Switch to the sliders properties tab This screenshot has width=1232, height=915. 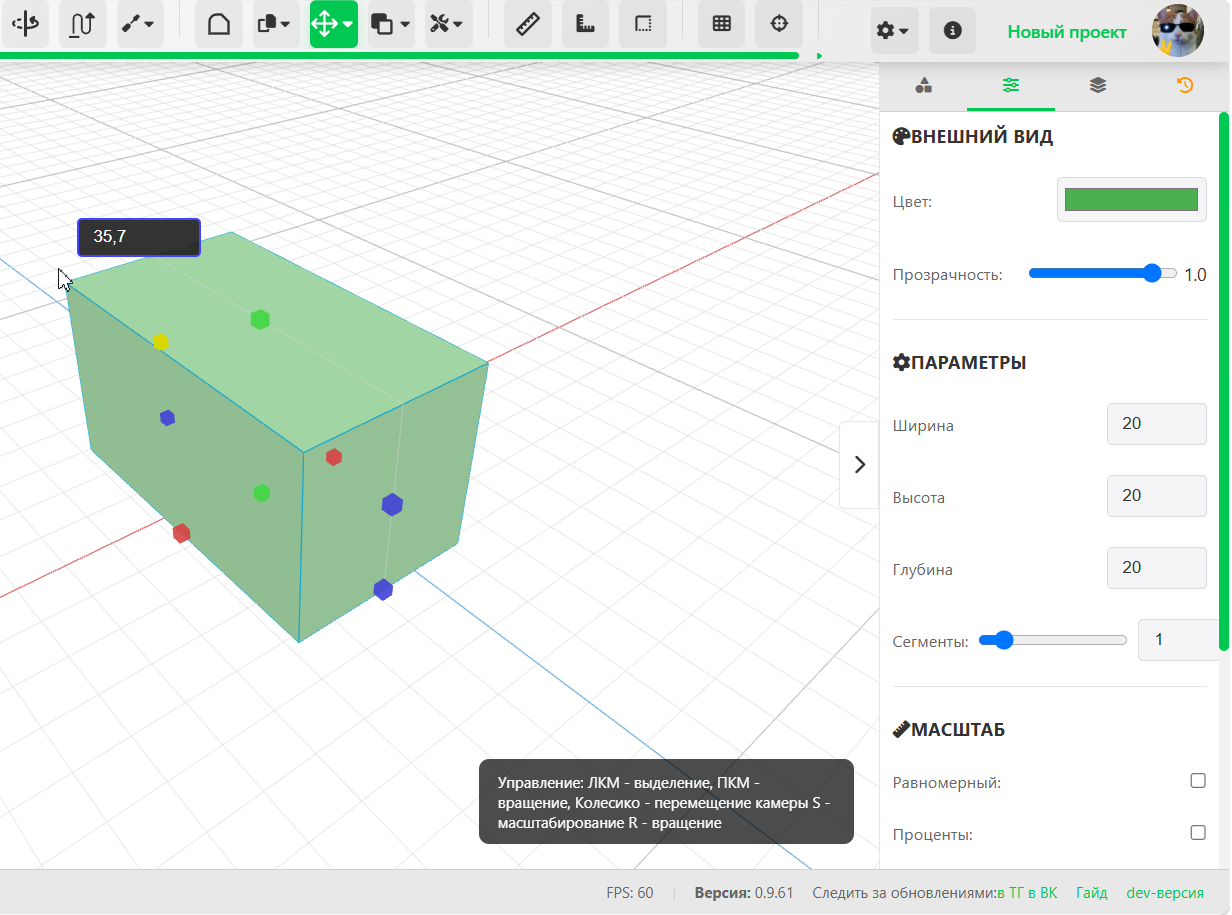1011,85
